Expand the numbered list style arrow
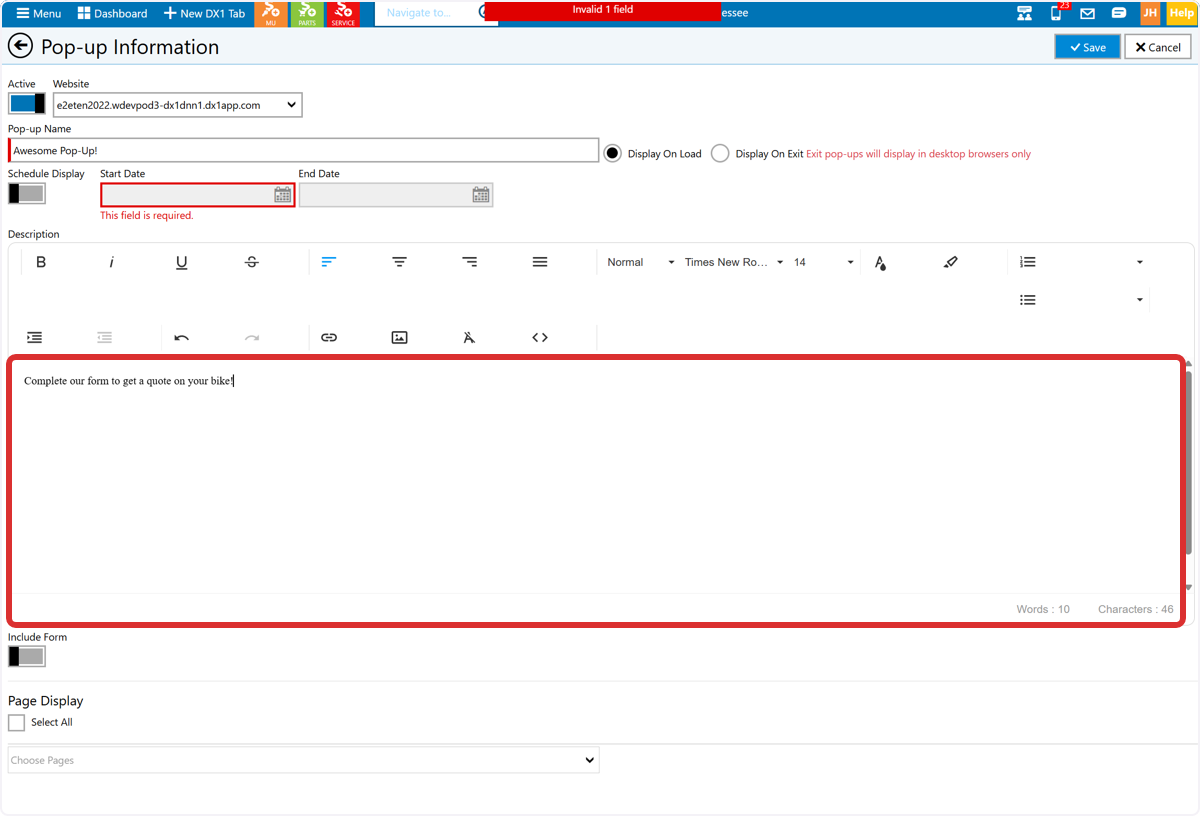Viewport: 1200px width, 816px height. pyautogui.click(x=1140, y=262)
